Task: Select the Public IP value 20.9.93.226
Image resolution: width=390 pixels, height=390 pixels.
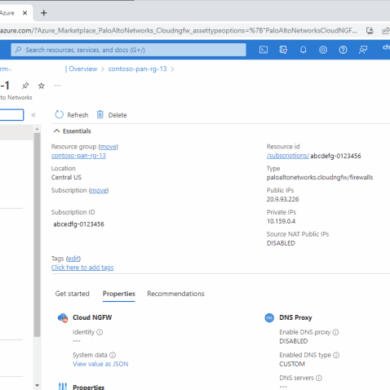Action: (283, 199)
